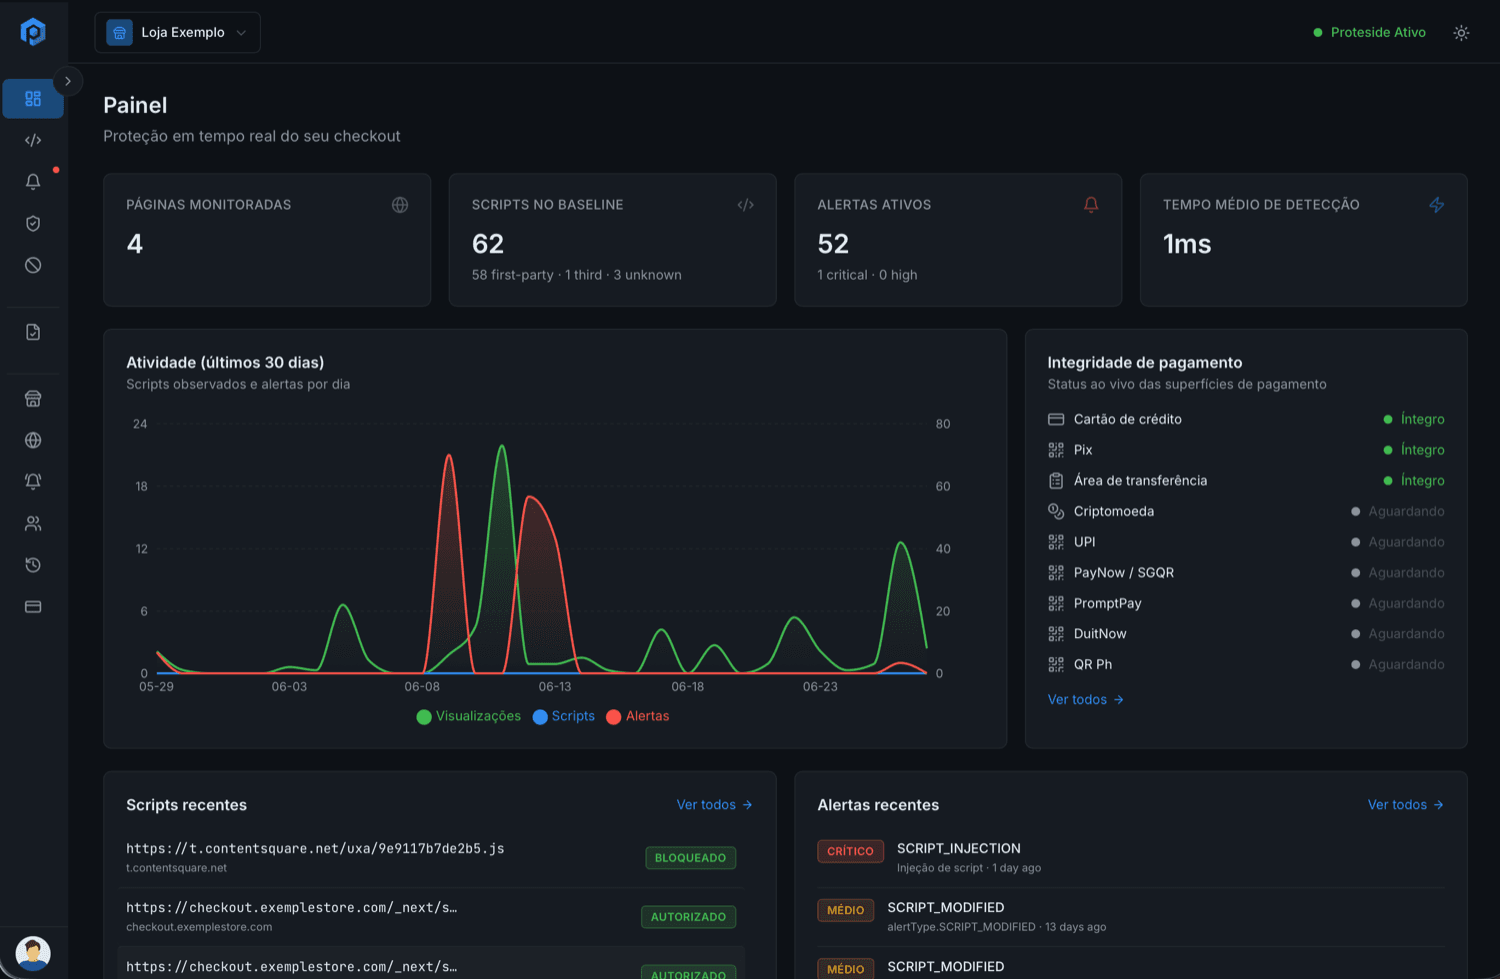Toggle the light theme sun icon
Viewport: 1500px width, 979px height.
[x=1461, y=33]
